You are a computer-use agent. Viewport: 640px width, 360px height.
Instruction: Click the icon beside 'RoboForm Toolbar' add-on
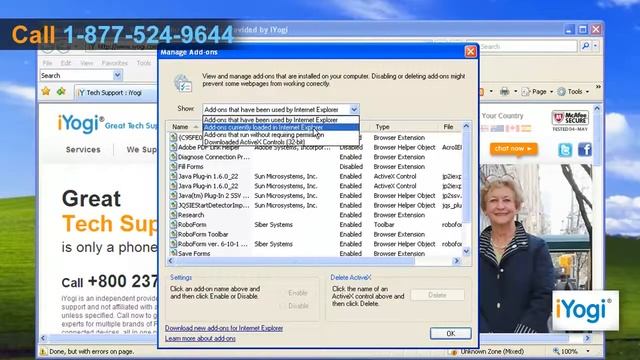click(173, 234)
